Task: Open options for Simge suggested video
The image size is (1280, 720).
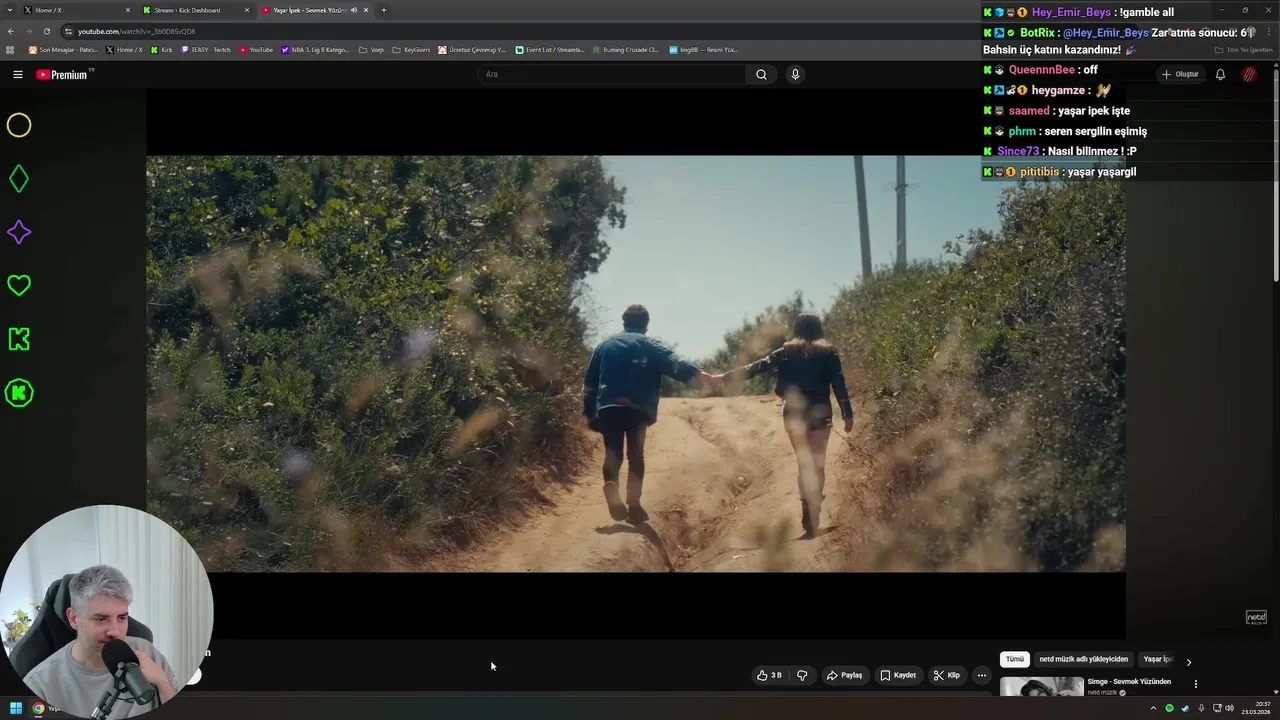Action: [1195, 684]
